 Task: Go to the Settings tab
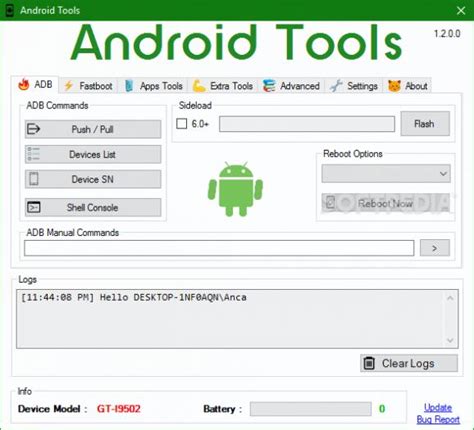(x=354, y=86)
